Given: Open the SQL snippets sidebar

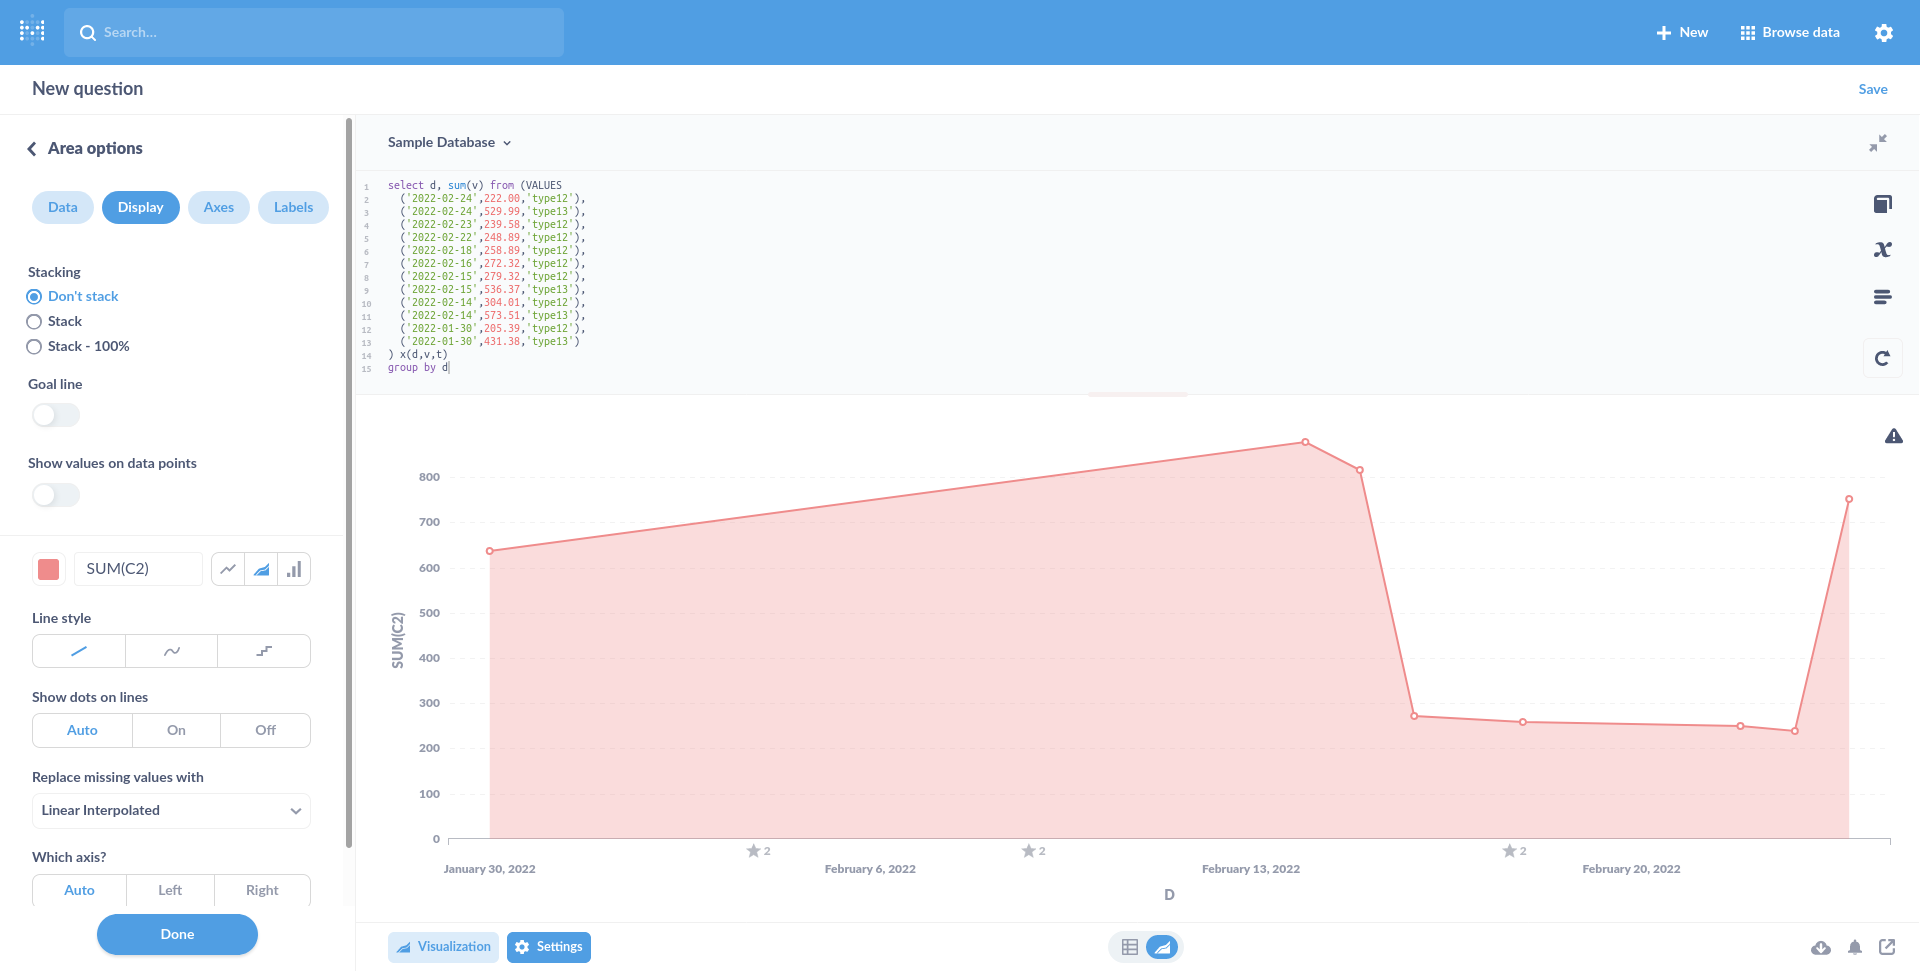Looking at the screenshot, I should pyautogui.click(x=1883, y=296).
